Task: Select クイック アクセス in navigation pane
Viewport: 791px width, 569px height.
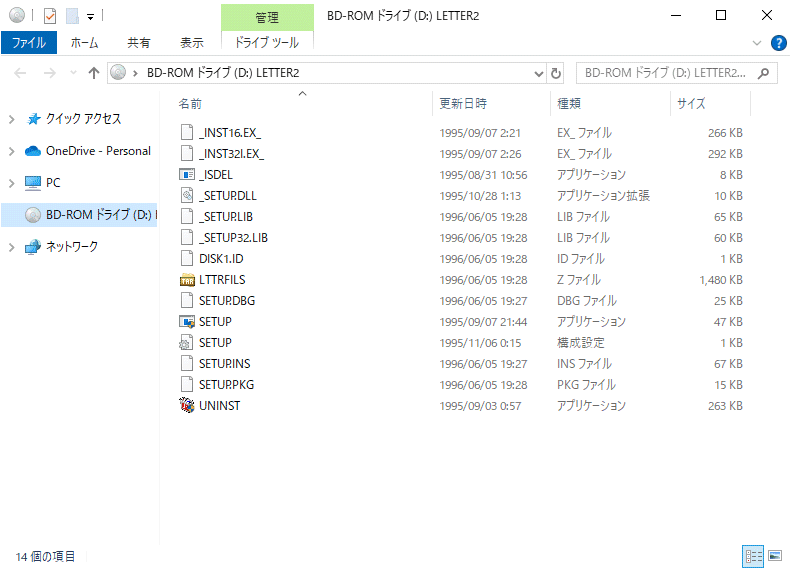Action: point(83,119)
